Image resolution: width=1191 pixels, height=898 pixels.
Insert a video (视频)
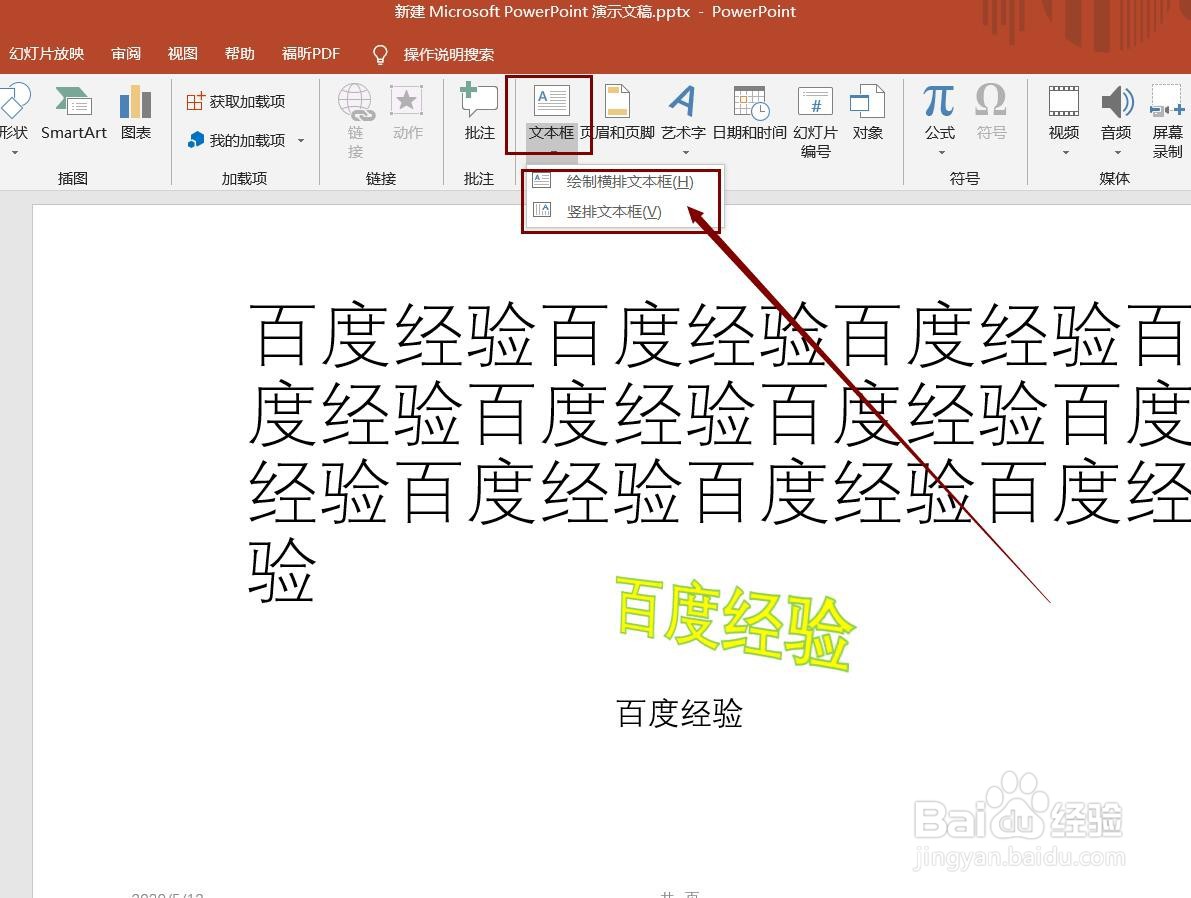point(1063,112)
